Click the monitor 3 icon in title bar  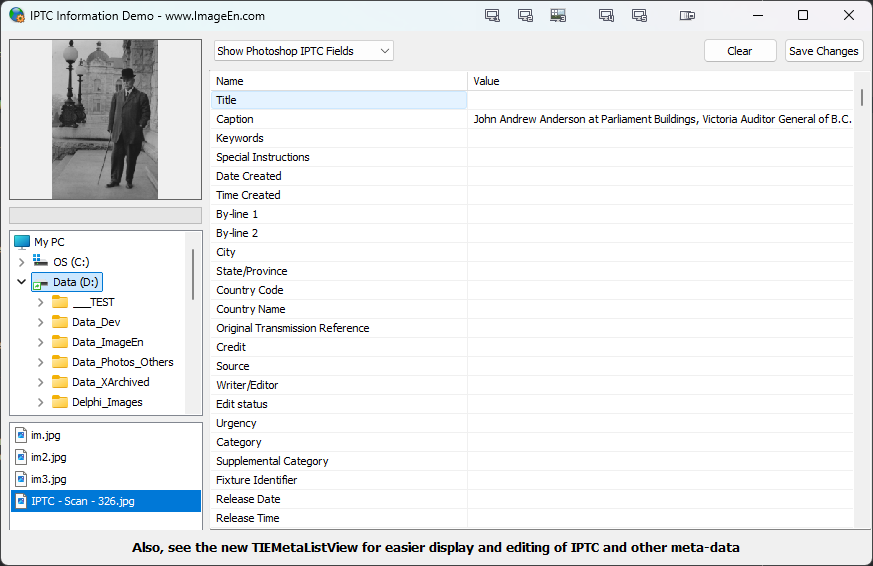pos(558,15)
